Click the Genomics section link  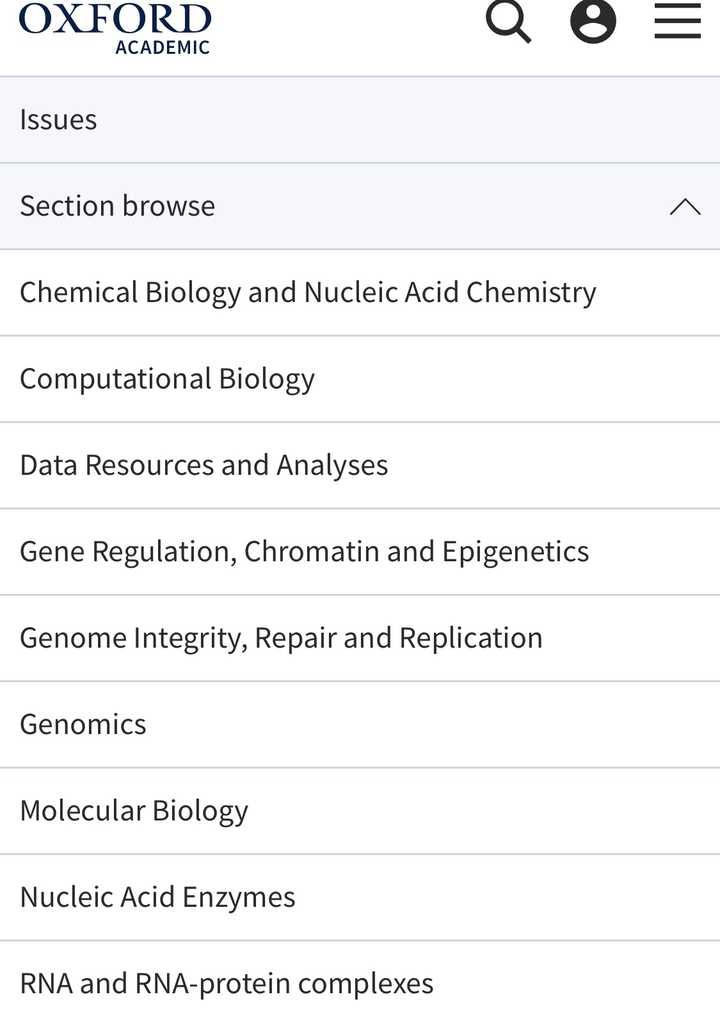(x=82, y=724)
